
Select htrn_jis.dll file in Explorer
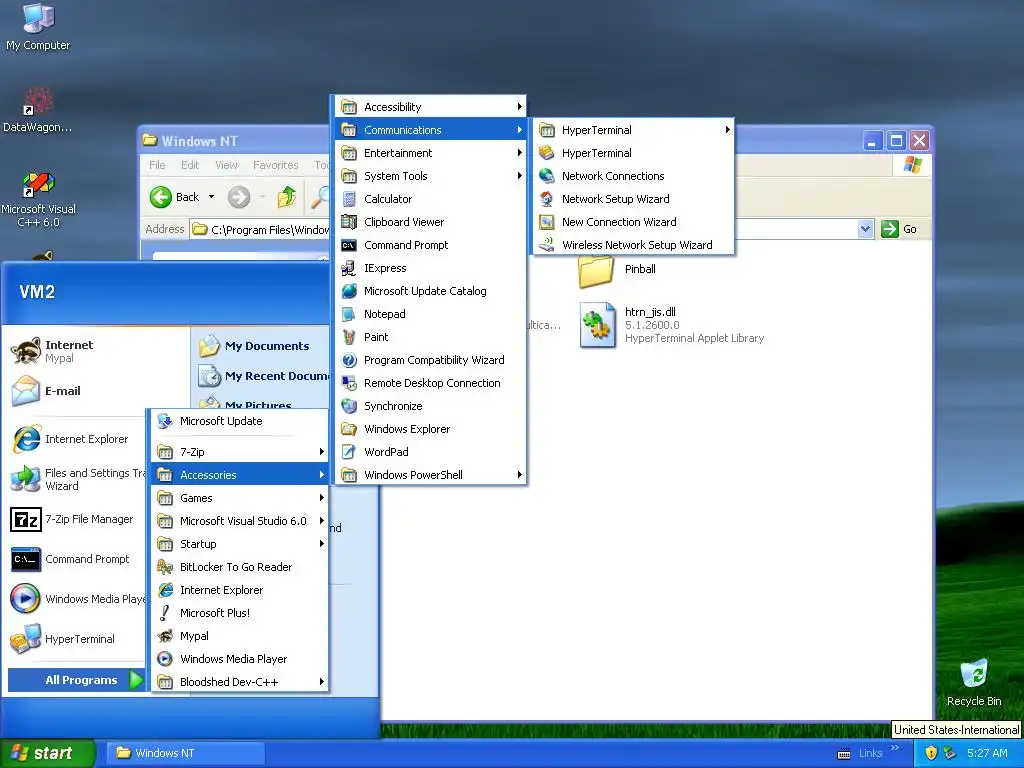click(x=671, y=325)
